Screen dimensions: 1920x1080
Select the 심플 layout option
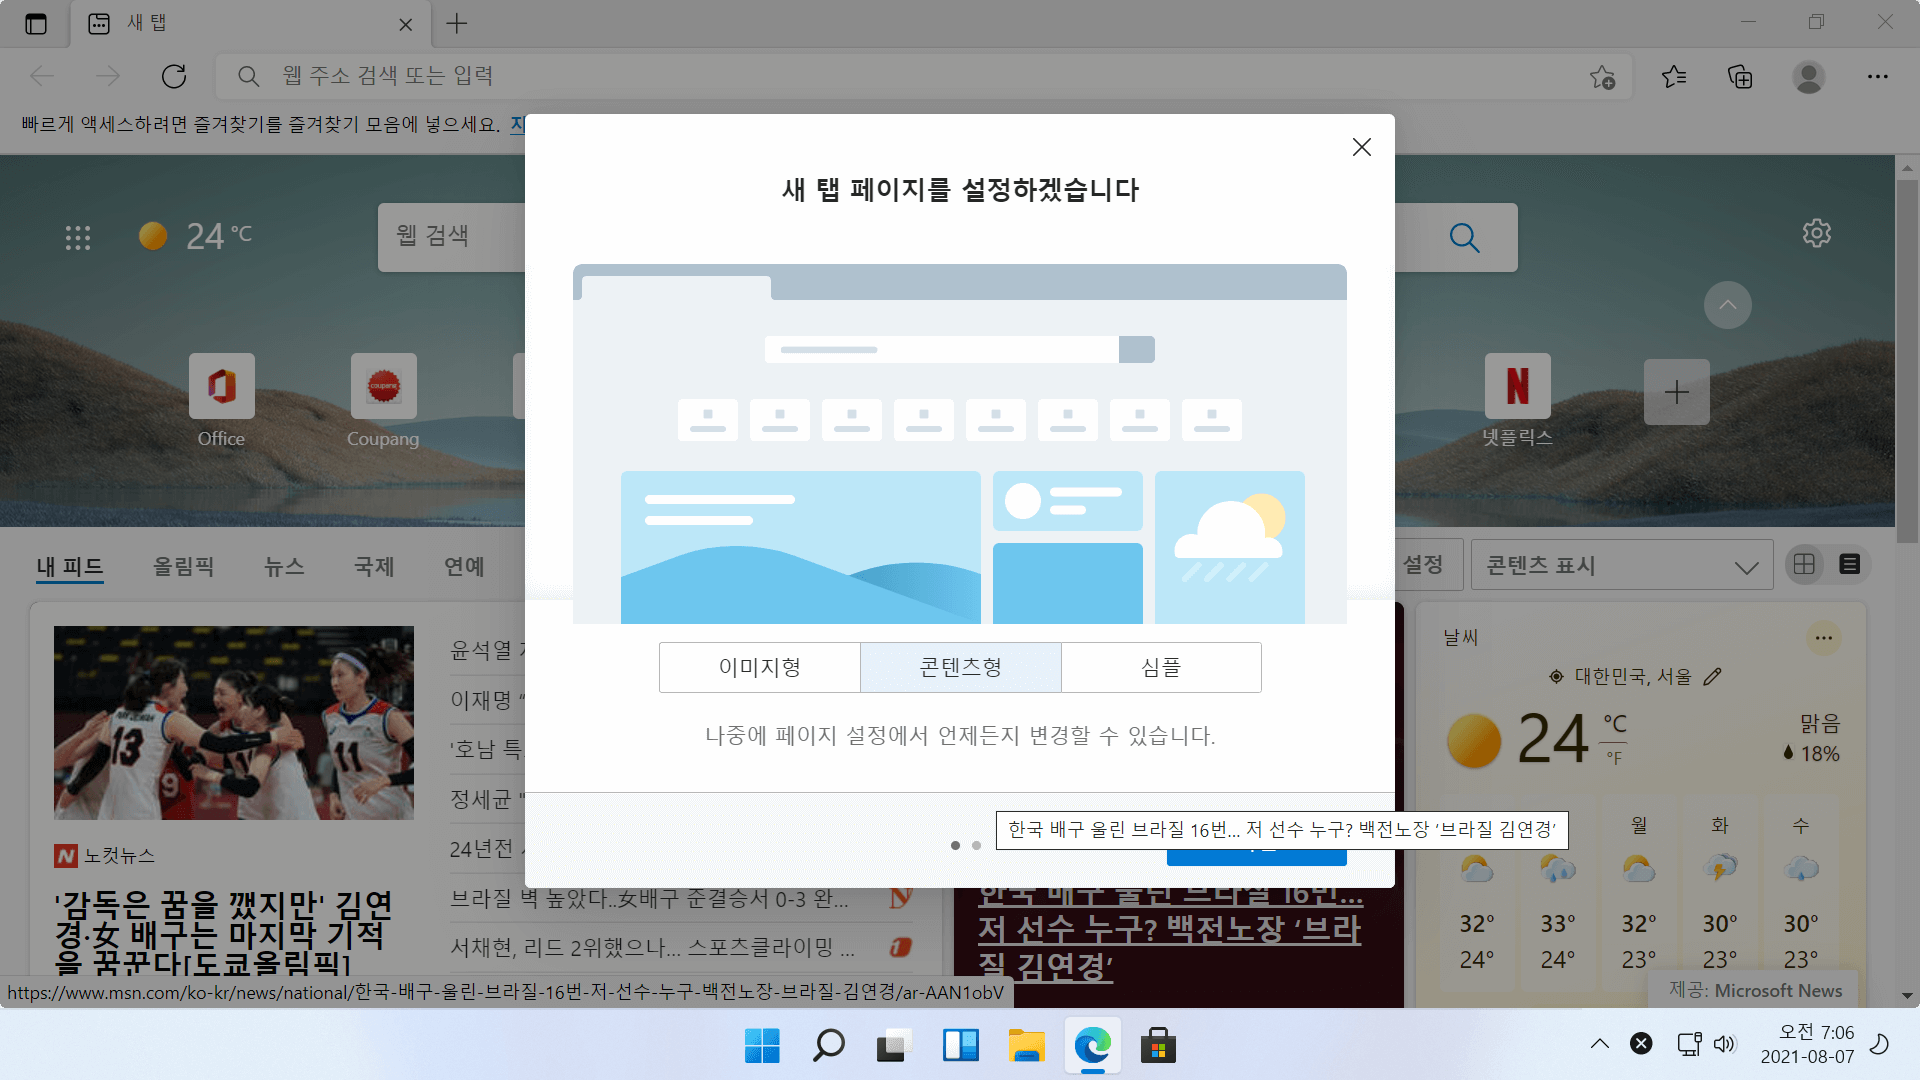click(x=1161, y=667)
